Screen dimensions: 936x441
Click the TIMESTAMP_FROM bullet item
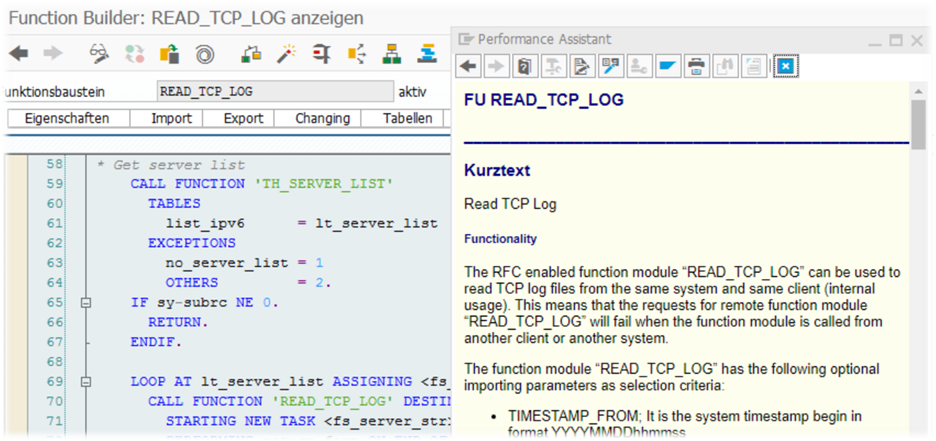pos(686,423)
